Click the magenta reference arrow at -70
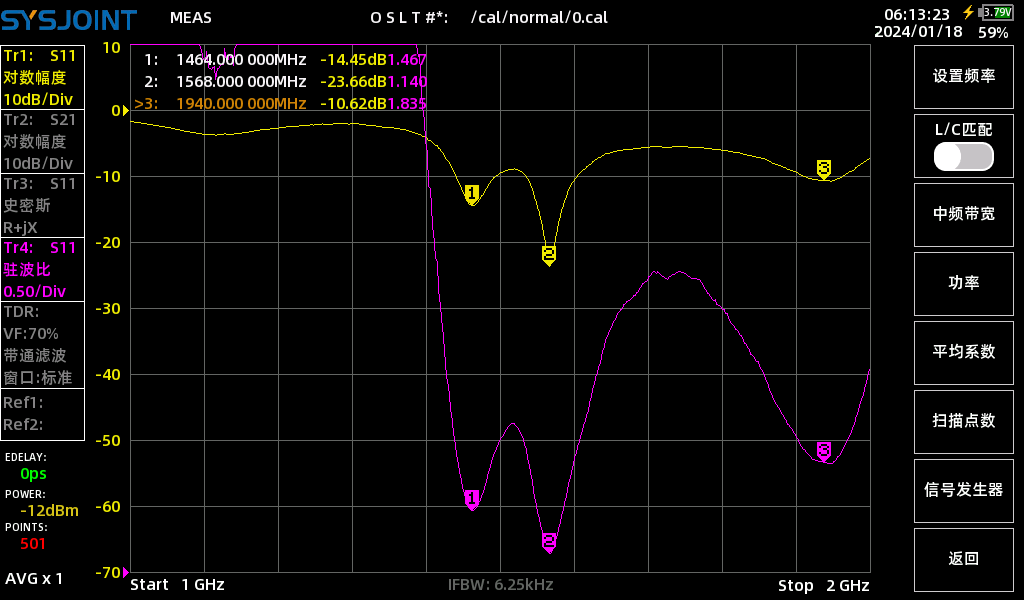 pyautogui.click(x=125, y=573)
